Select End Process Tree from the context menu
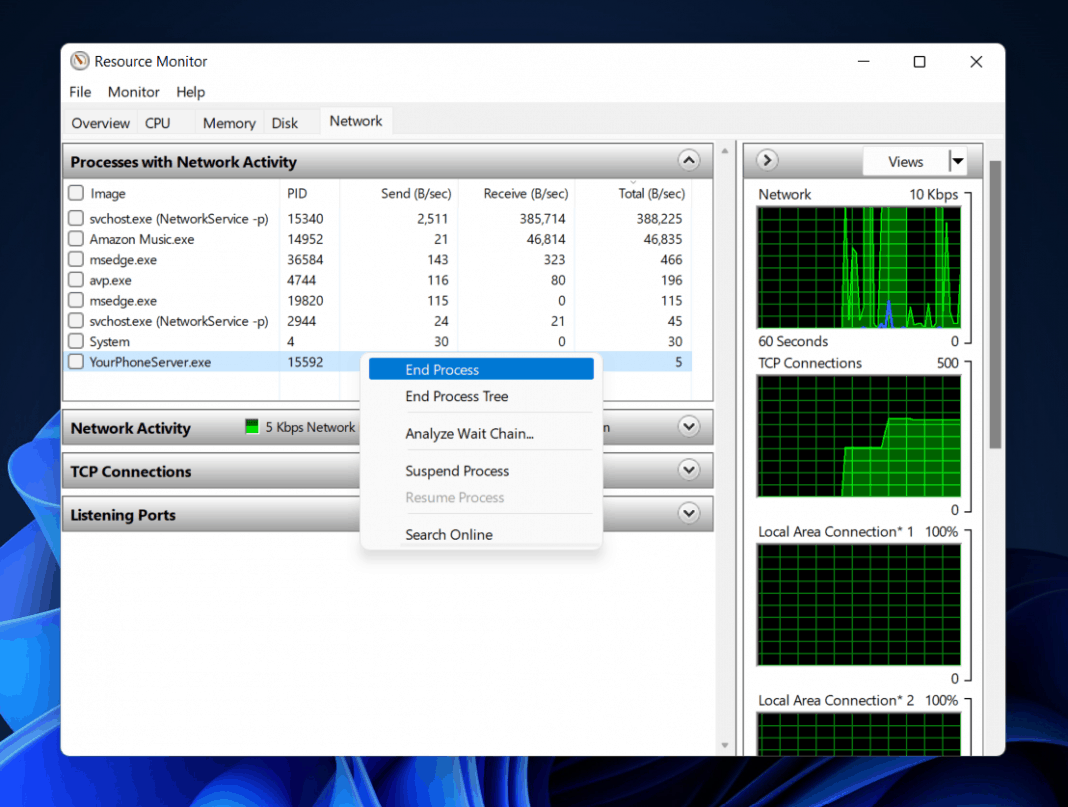1068x807 pixels. coord(456,396)
